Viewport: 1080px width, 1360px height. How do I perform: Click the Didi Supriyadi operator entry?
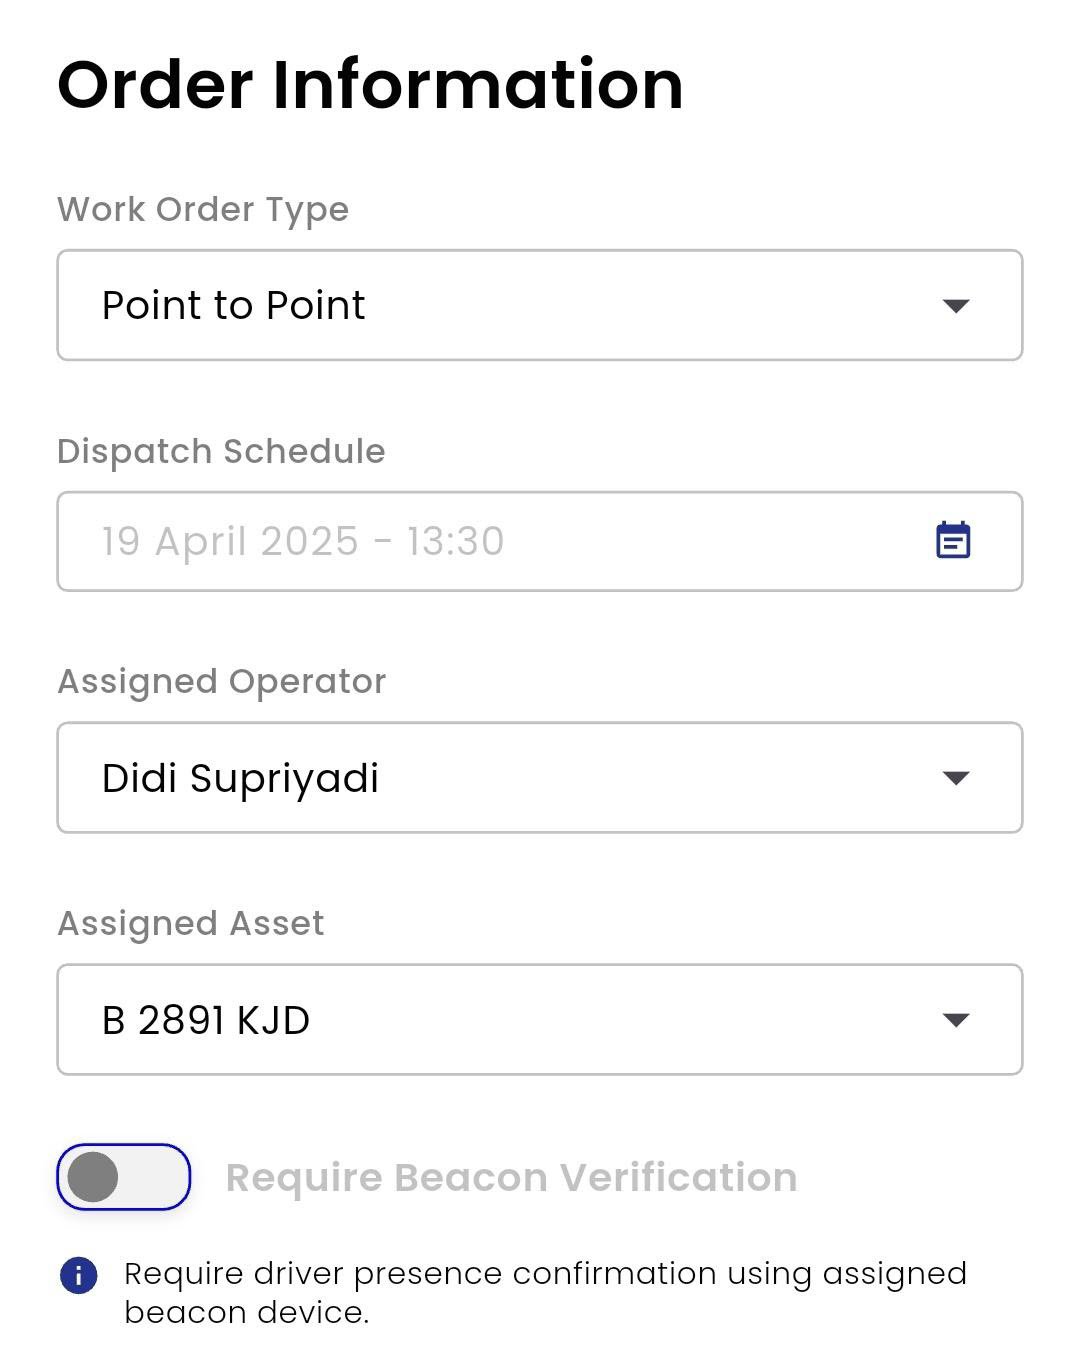click(240, 777)
